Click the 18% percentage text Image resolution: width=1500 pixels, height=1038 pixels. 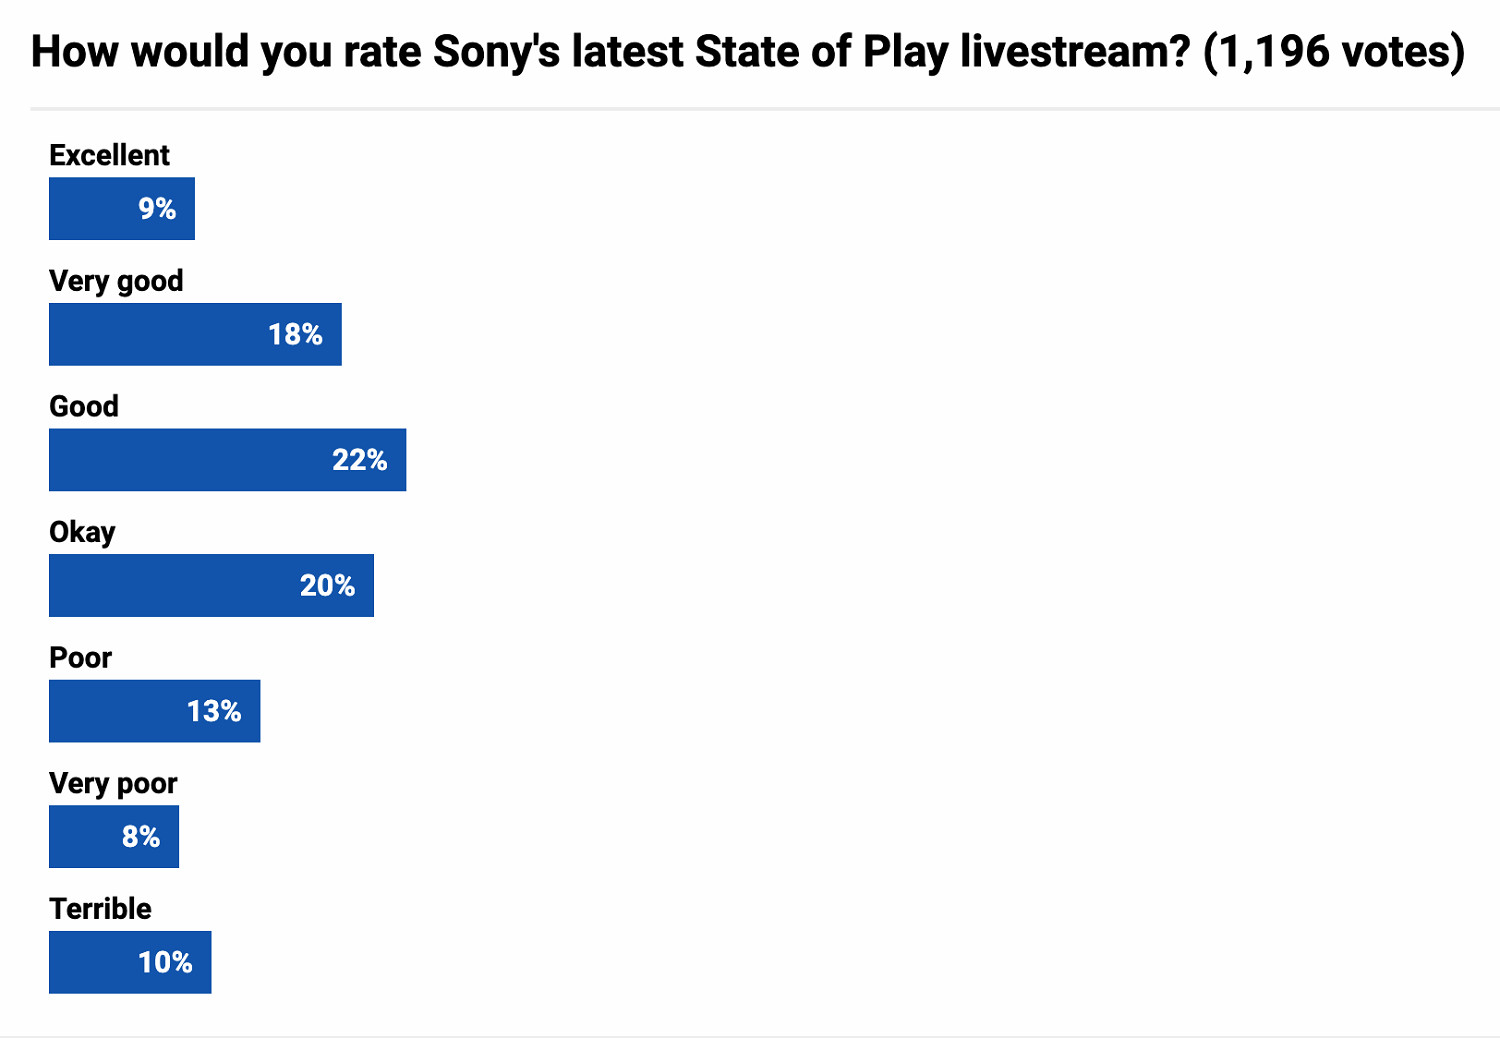tap(295, 335)
